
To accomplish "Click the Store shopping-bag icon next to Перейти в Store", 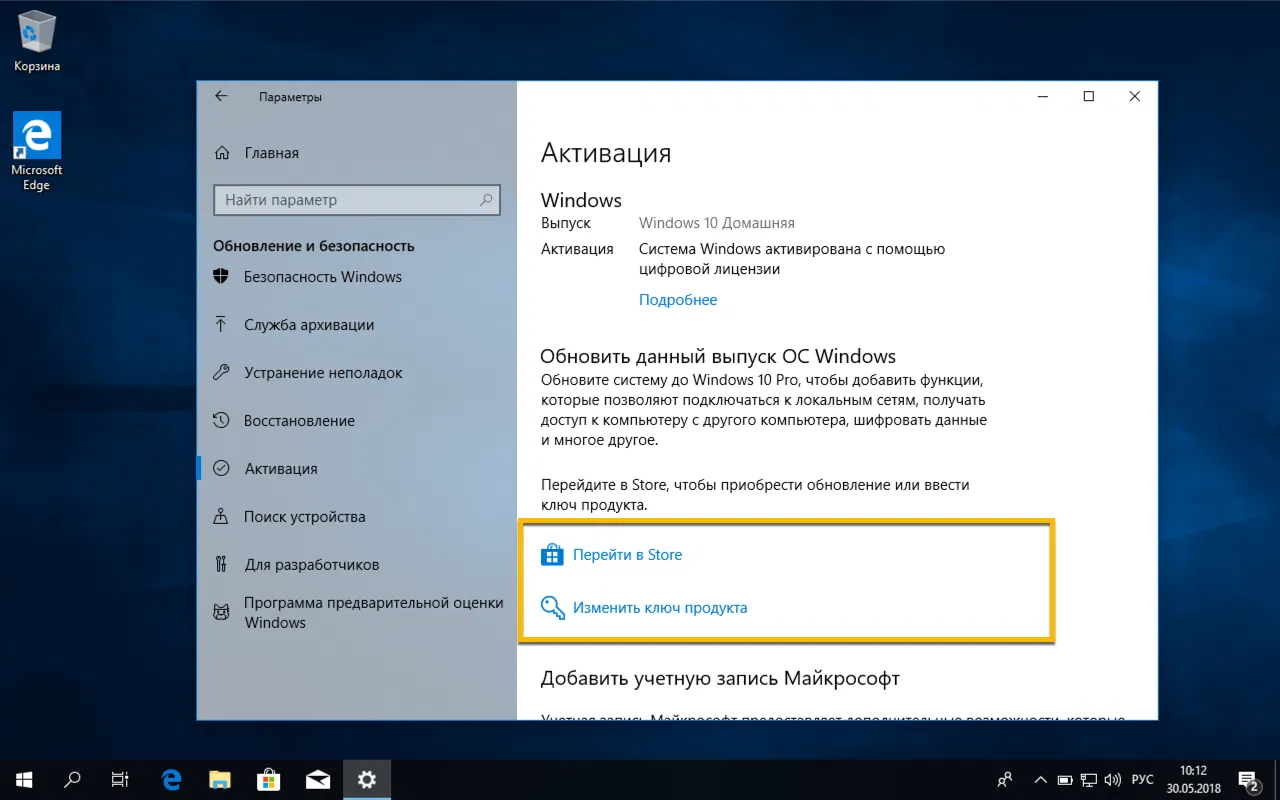I will point(552,554).
